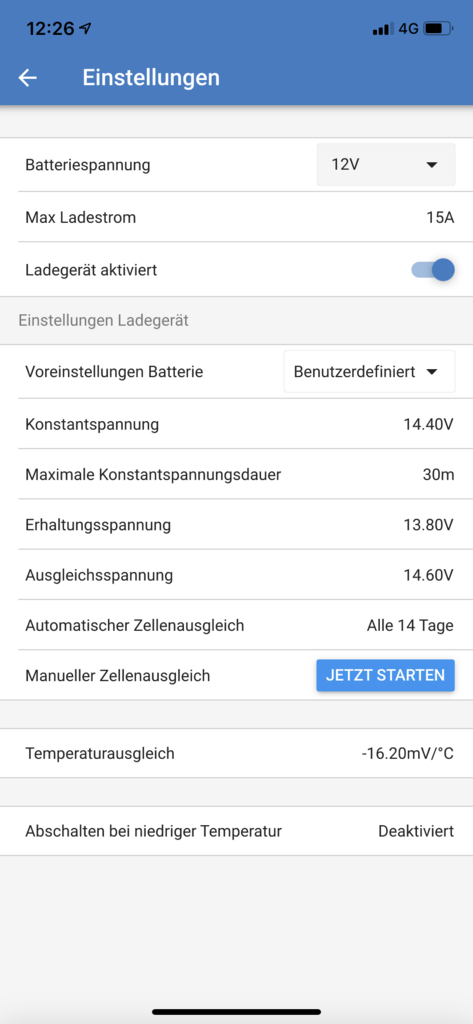Tap the 4G network indicator
Screen dimensions: 473x1024
pyautogui.click(x=408, y=29)
